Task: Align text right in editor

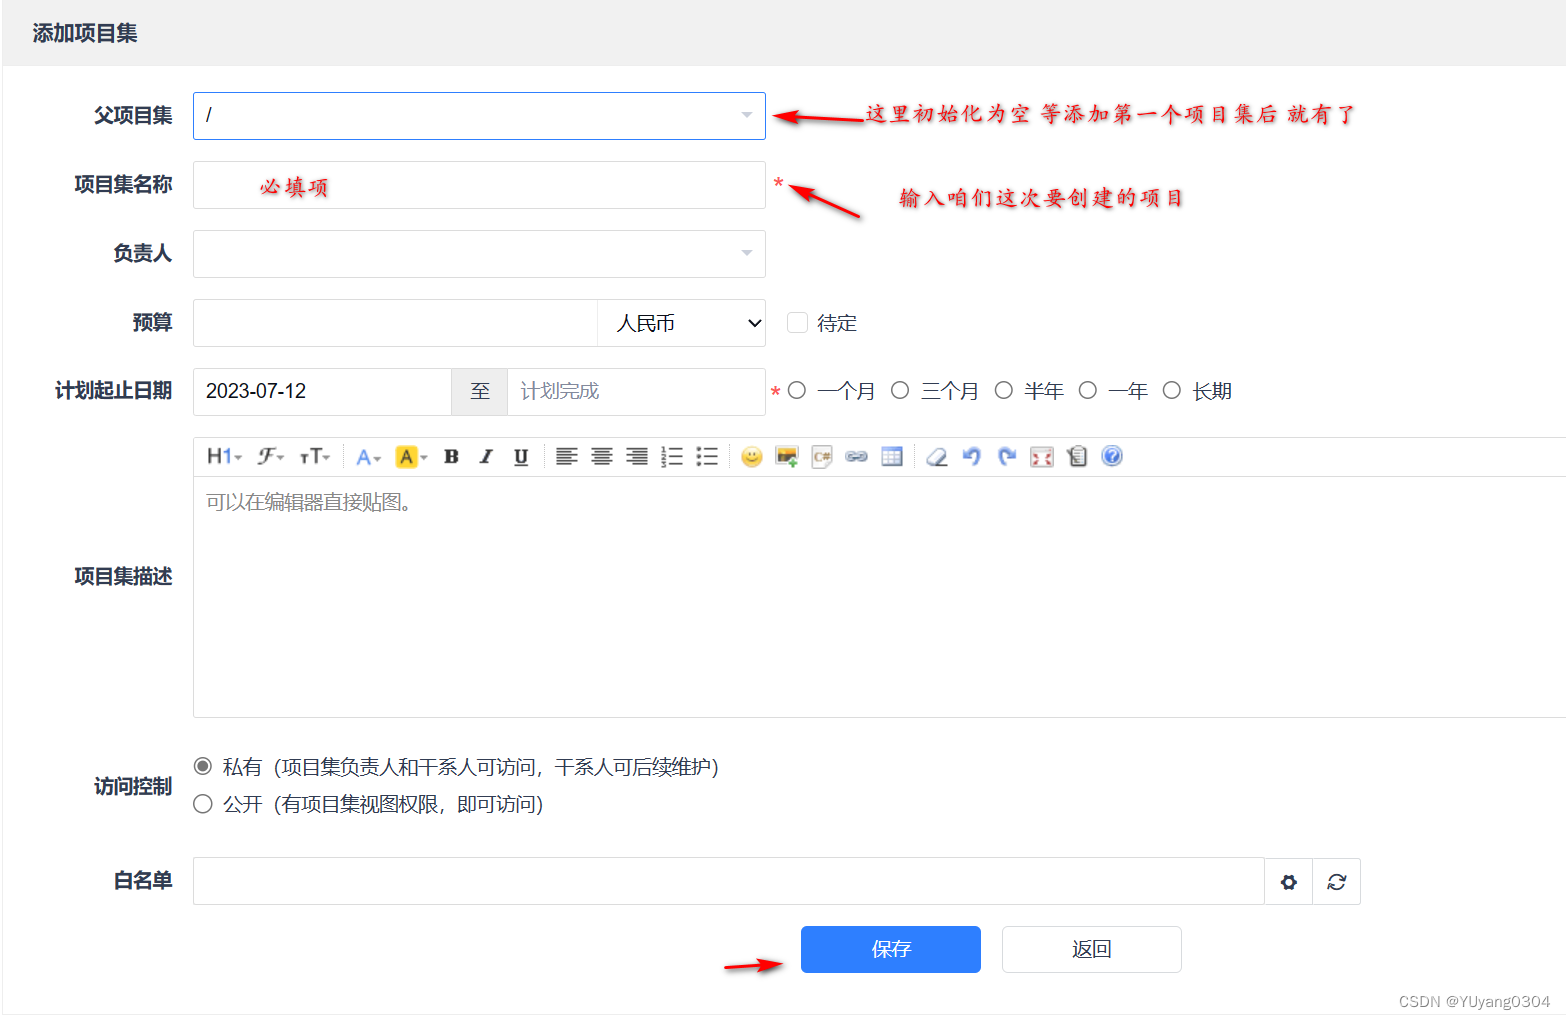Action: click(637, 457)
